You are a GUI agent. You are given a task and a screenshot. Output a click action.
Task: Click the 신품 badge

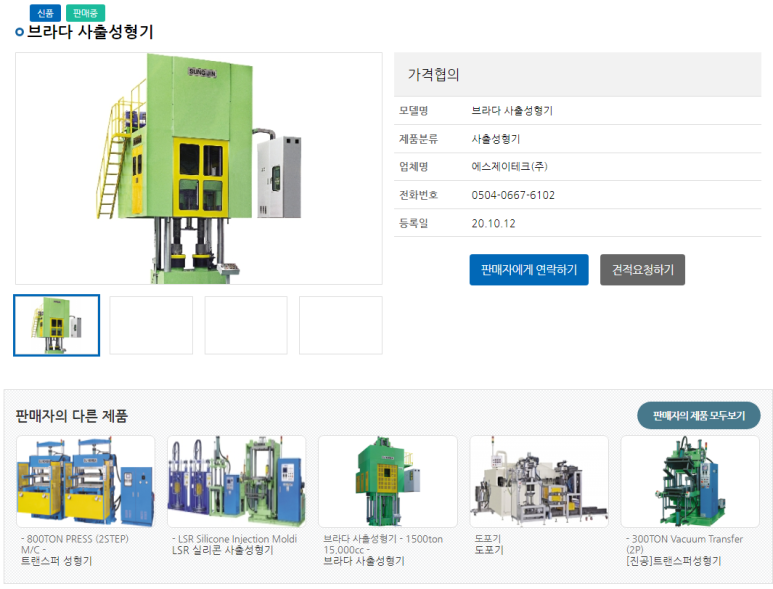tap(45, 13)
